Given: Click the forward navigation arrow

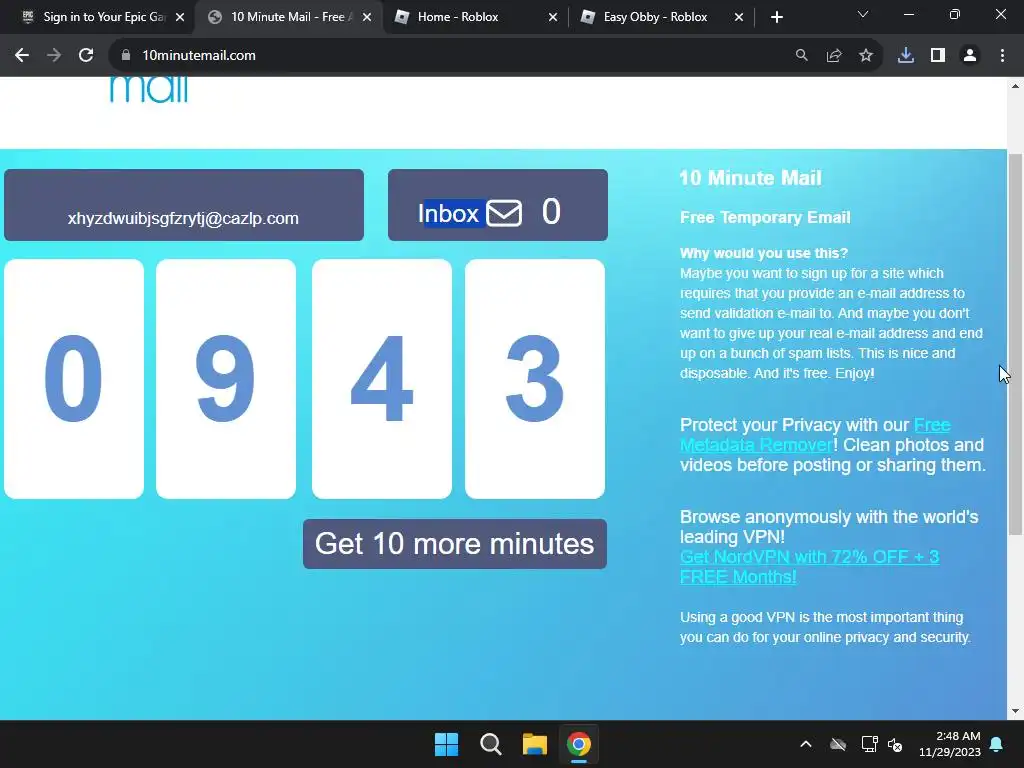Looking at the screenshot, I should click(x=54, y=56).
